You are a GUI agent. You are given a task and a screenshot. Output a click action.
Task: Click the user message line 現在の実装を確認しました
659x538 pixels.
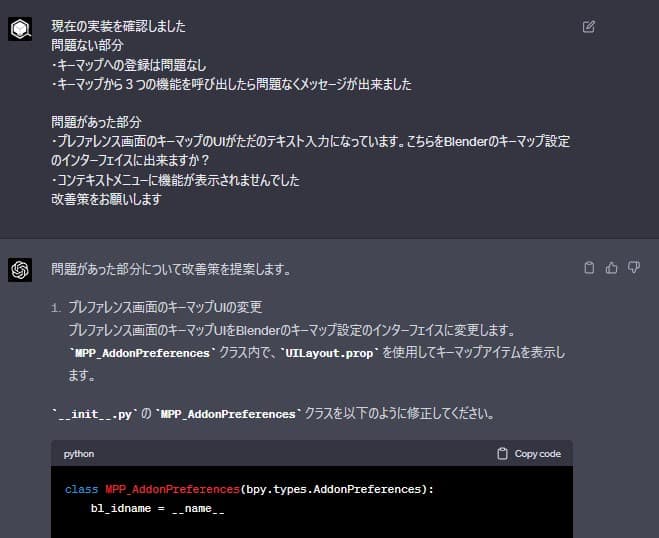(118, 26)
